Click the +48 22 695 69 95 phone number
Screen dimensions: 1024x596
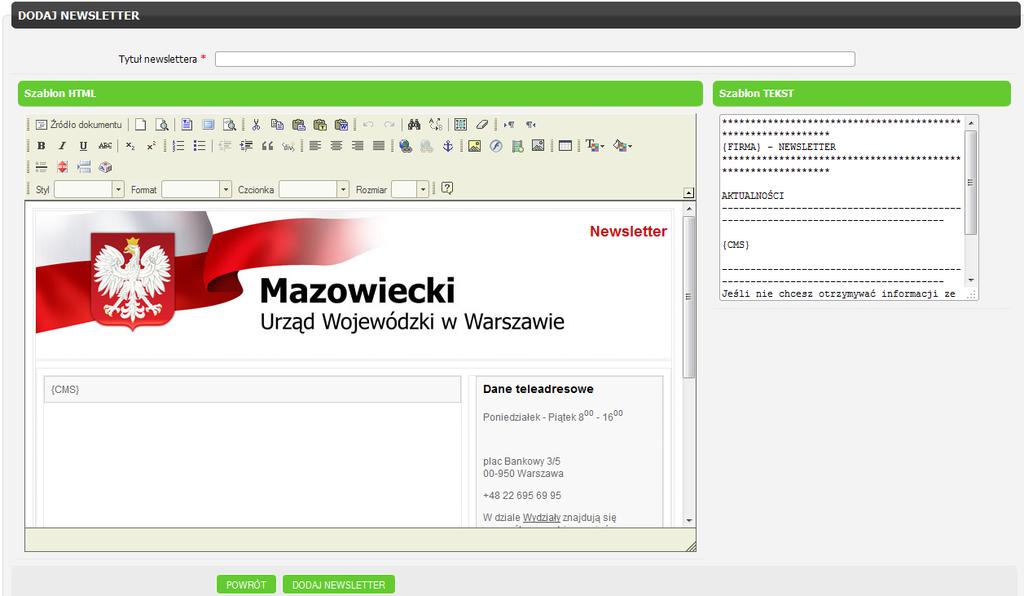(x=522, y=495)
